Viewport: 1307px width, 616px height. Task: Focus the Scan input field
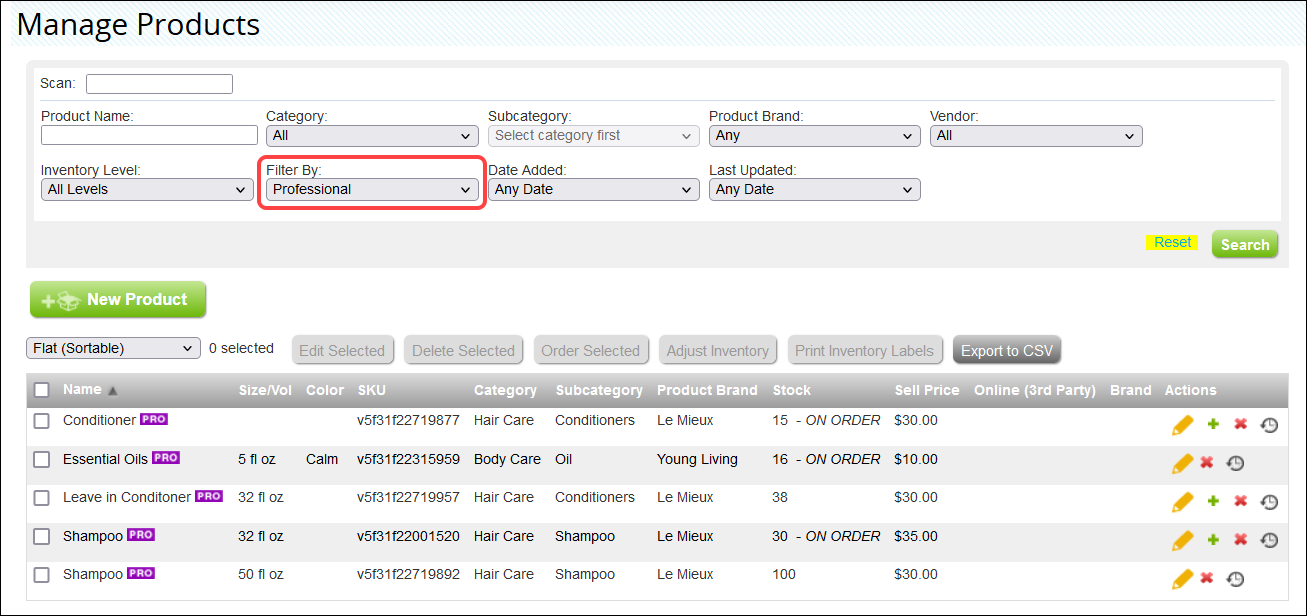(x=159, y=84)
